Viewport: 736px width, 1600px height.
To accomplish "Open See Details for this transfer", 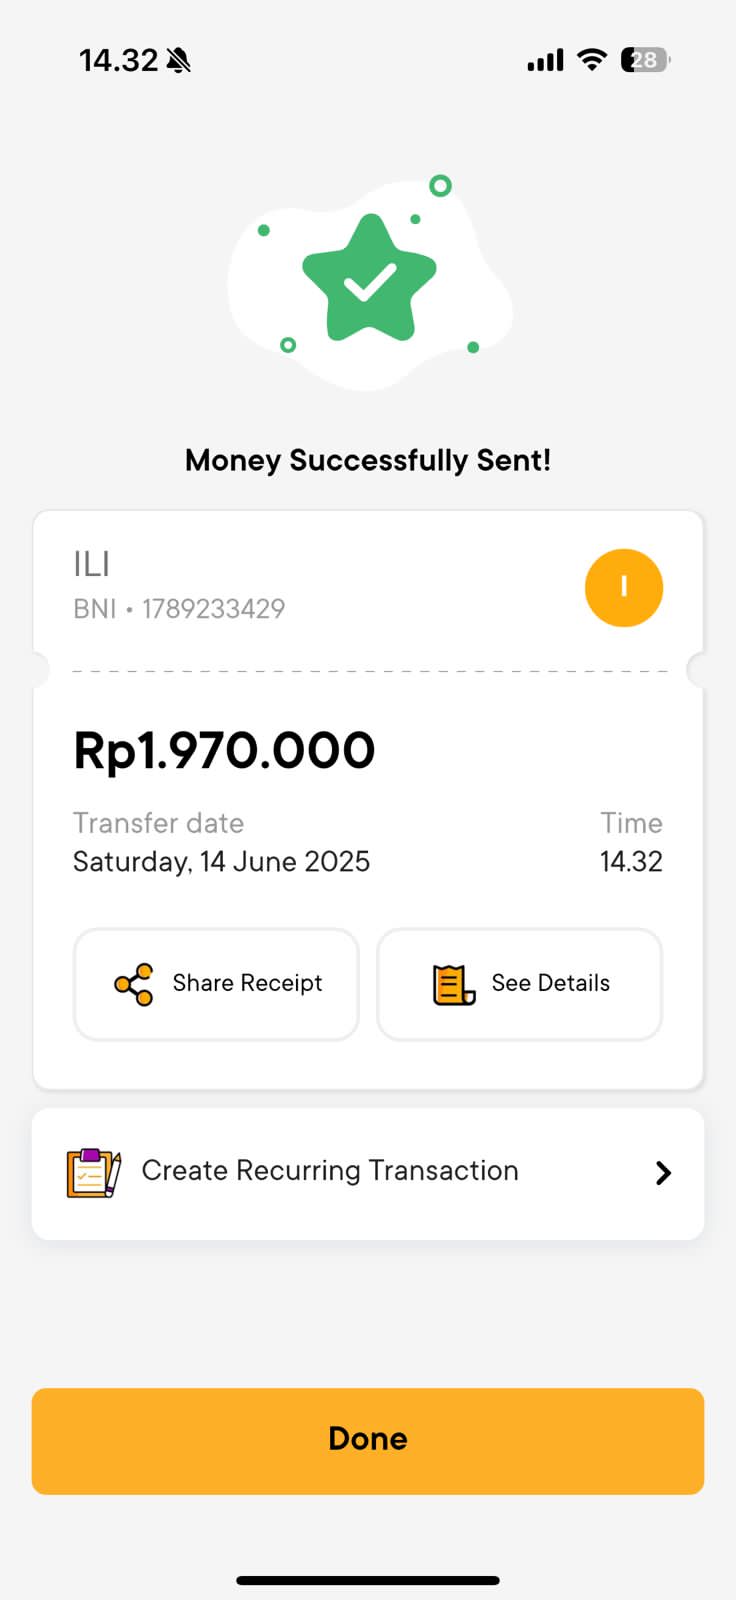I will point(519,984).
